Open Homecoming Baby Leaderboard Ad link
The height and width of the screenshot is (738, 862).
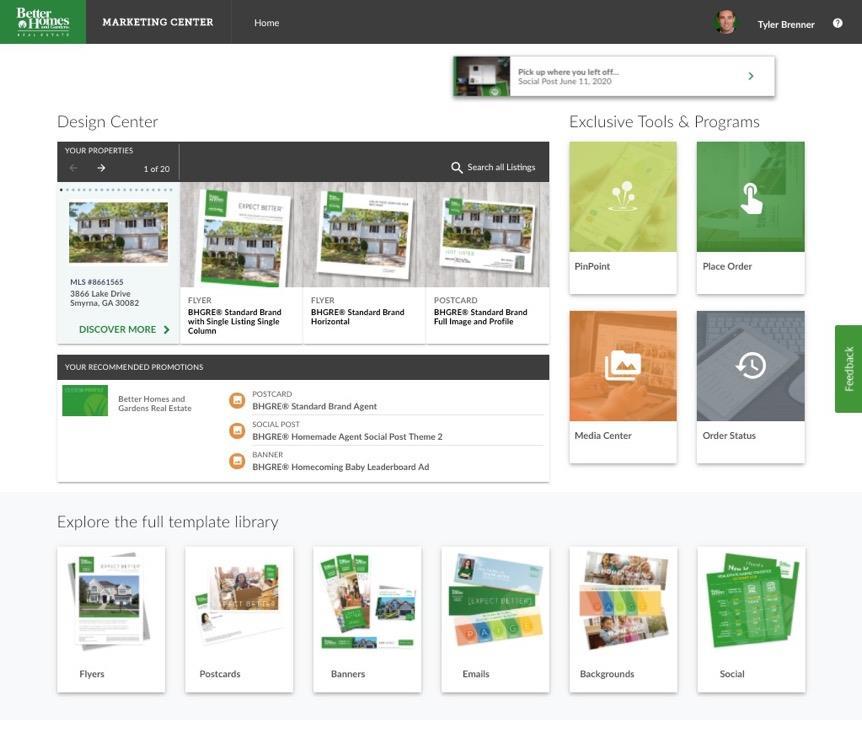tap(340, 467)
